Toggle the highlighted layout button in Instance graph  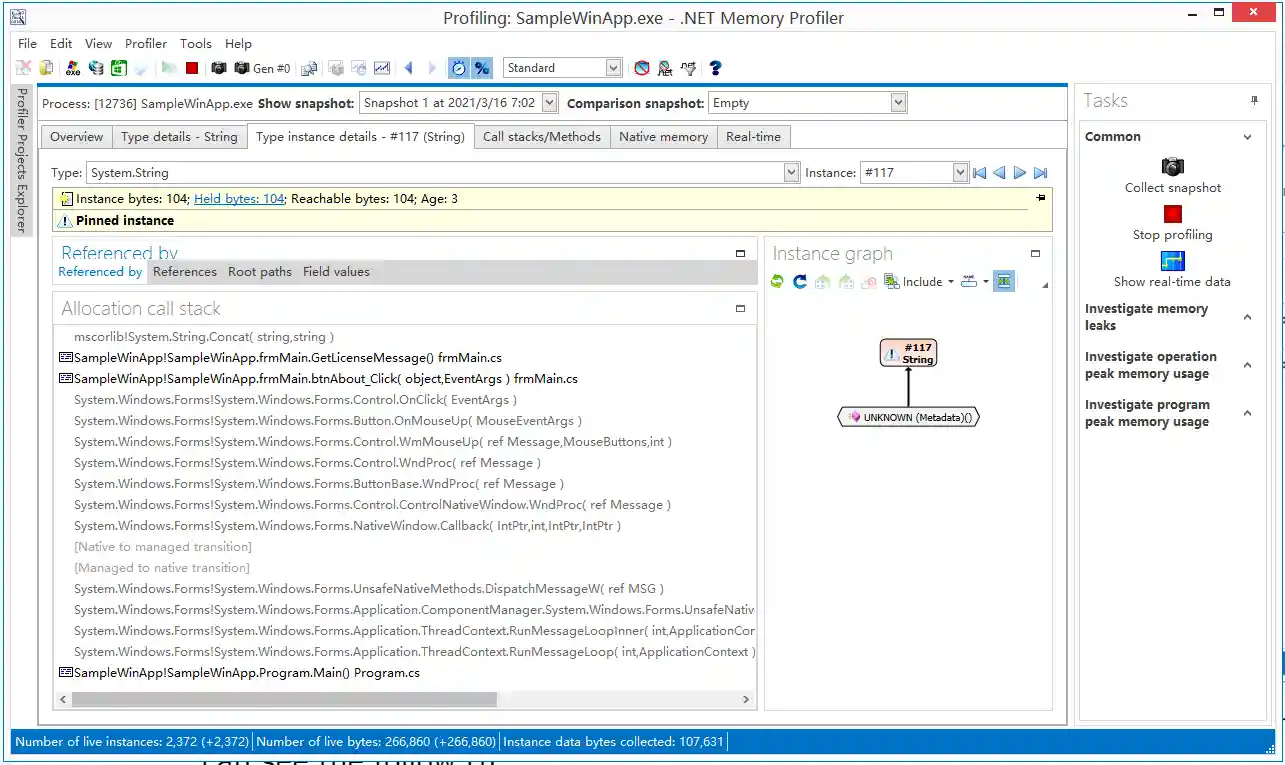point(1004,282)
